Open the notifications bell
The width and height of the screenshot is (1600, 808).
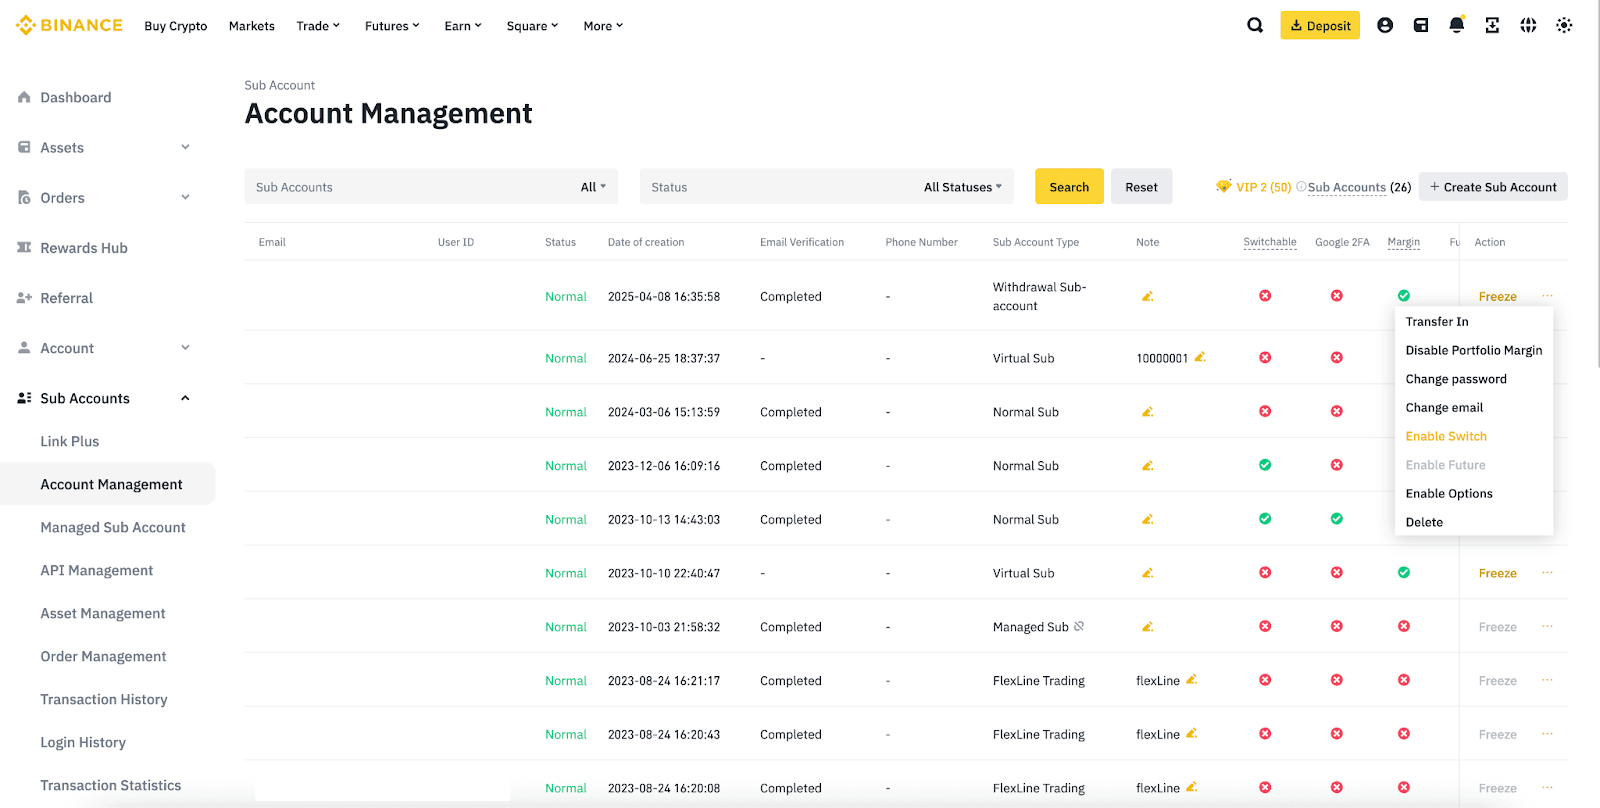click(x=1457, y=26)
